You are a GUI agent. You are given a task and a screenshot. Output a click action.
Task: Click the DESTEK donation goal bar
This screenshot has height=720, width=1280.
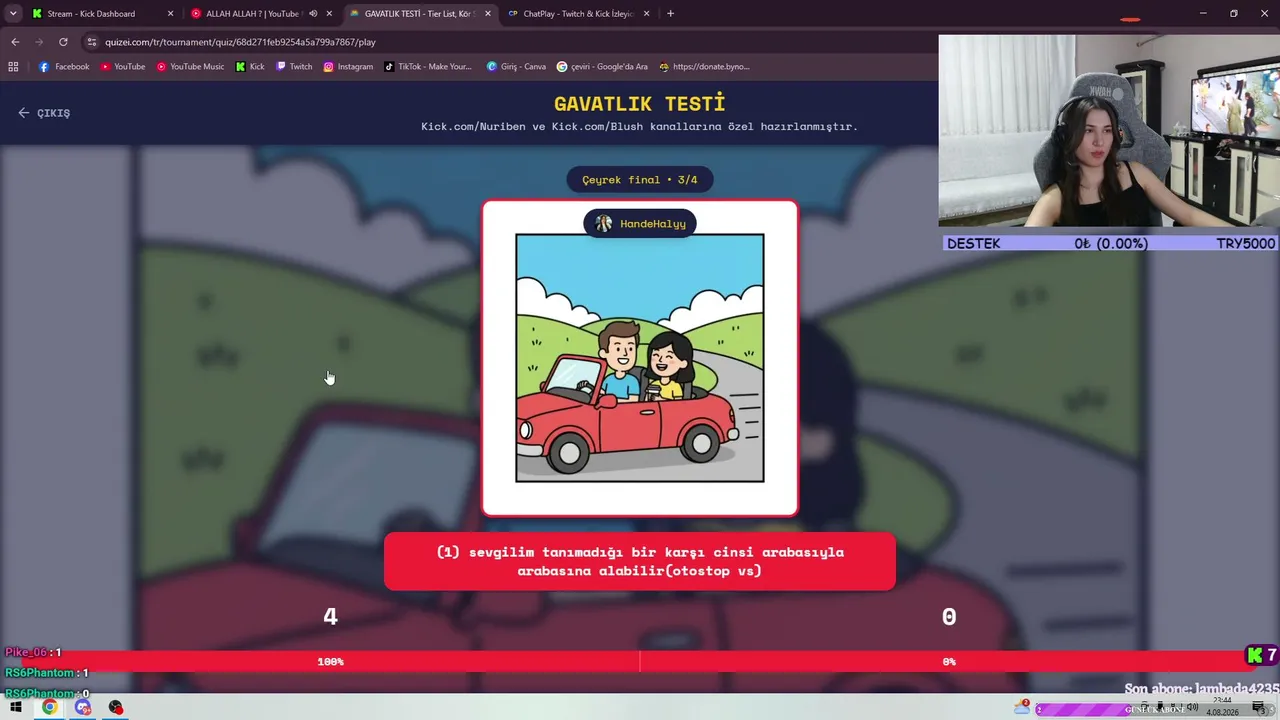tap(1111, 243)
